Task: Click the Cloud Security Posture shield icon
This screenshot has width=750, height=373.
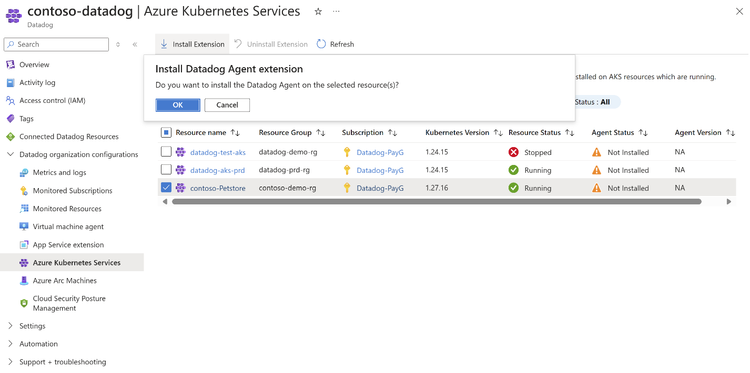Action: pyautogui.click(x=24, y=303)
